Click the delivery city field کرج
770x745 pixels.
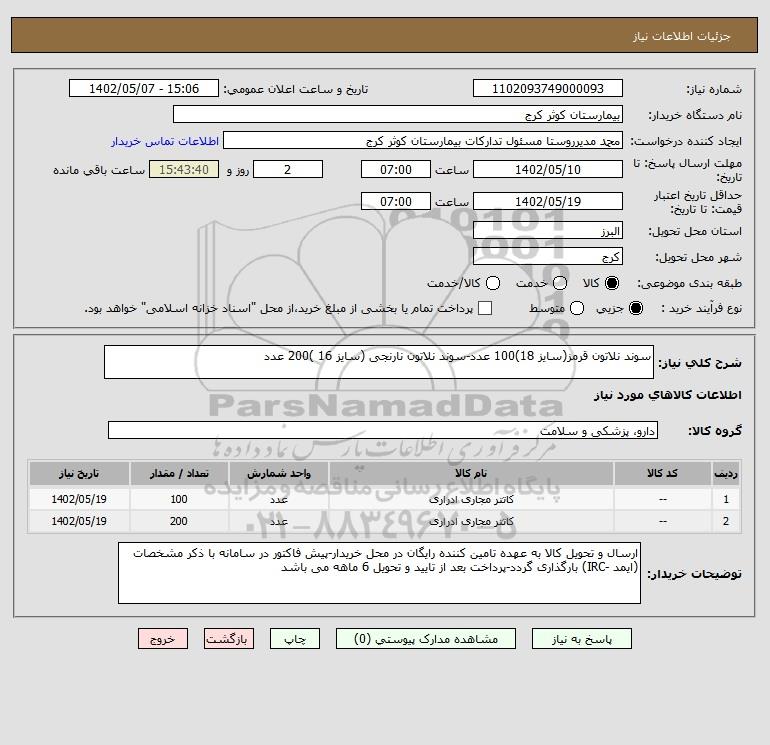tap(548, 256)
